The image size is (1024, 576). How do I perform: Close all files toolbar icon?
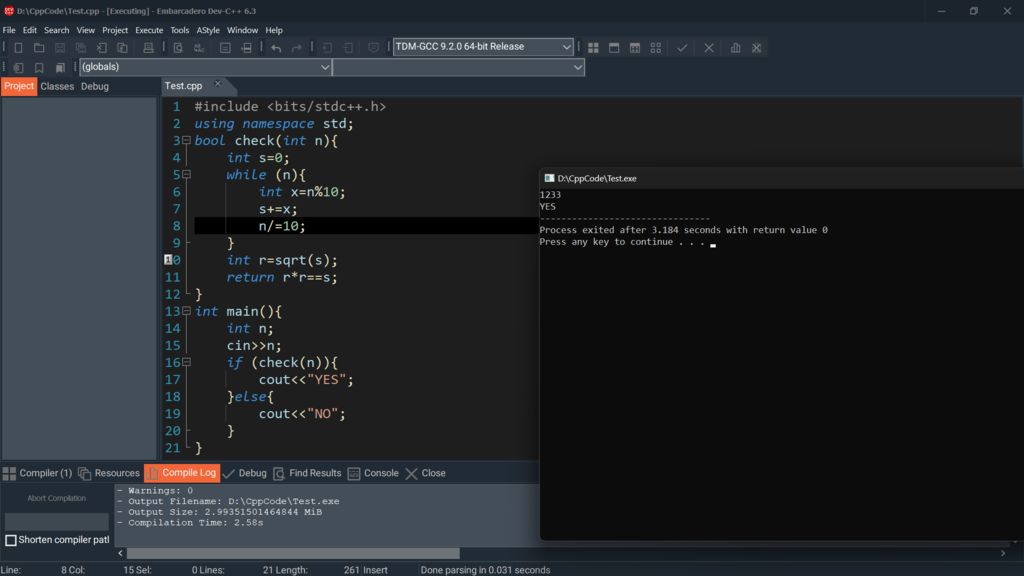(122, 48)
